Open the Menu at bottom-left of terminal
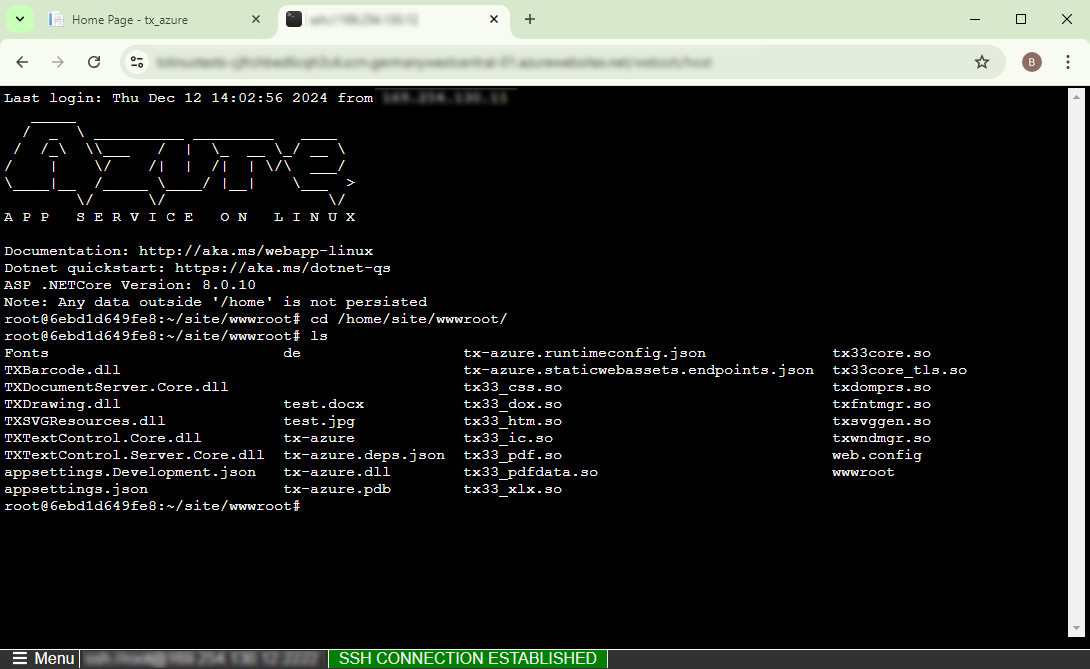The width and height of the screenshot is (1090, 669). pos(42,658)
